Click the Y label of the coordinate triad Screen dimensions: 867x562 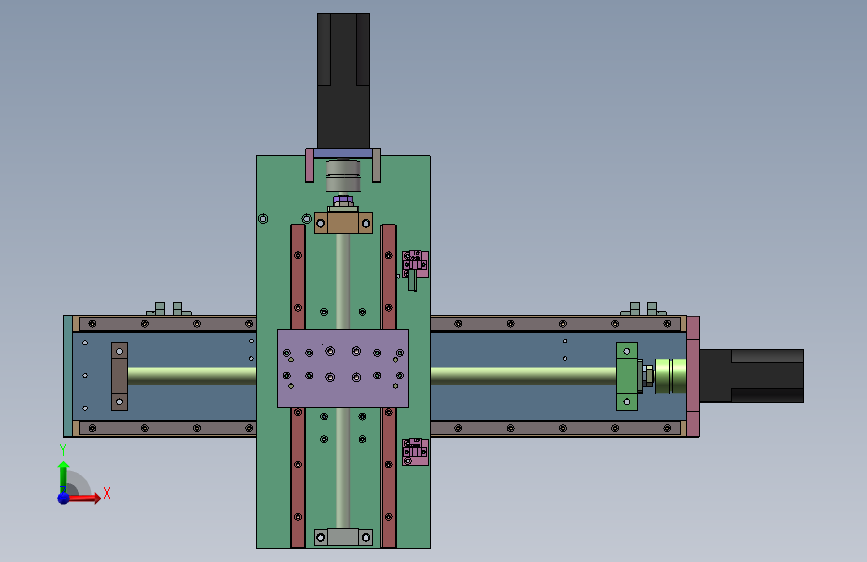[63, 450]
